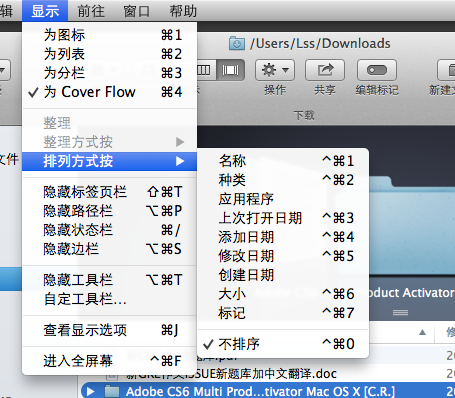The height and width of the screenshot is (398, 455).
Task: Click the column view toolbar icon
Action: click(206, 70)
